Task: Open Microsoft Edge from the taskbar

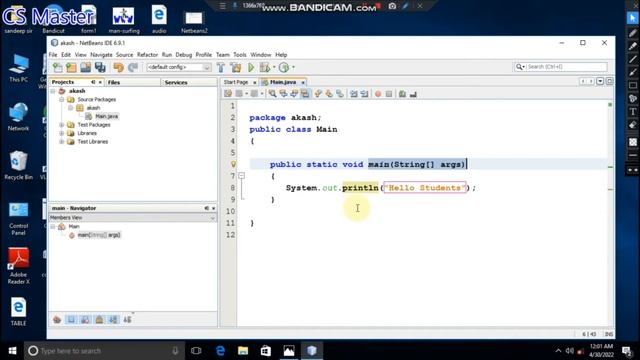Action: (x=220, y=351)
